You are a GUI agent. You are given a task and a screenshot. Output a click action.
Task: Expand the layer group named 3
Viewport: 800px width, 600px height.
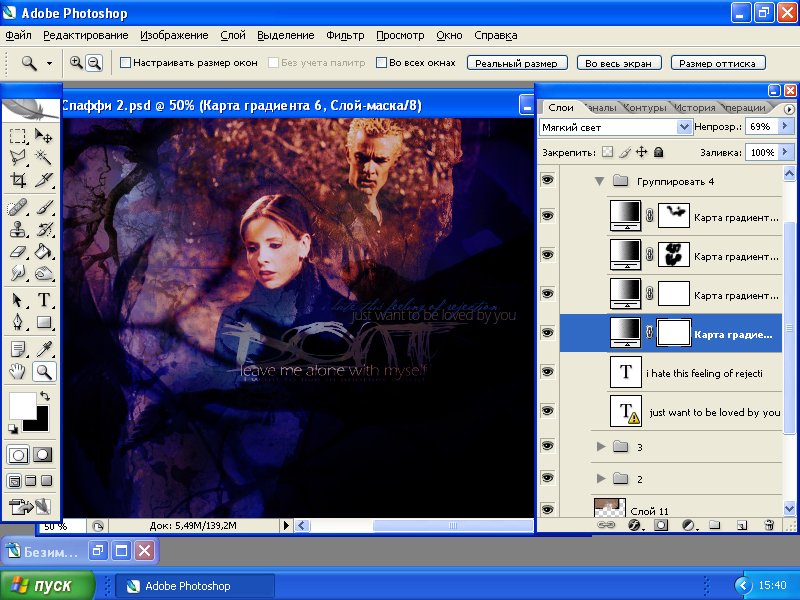point(600,446)
